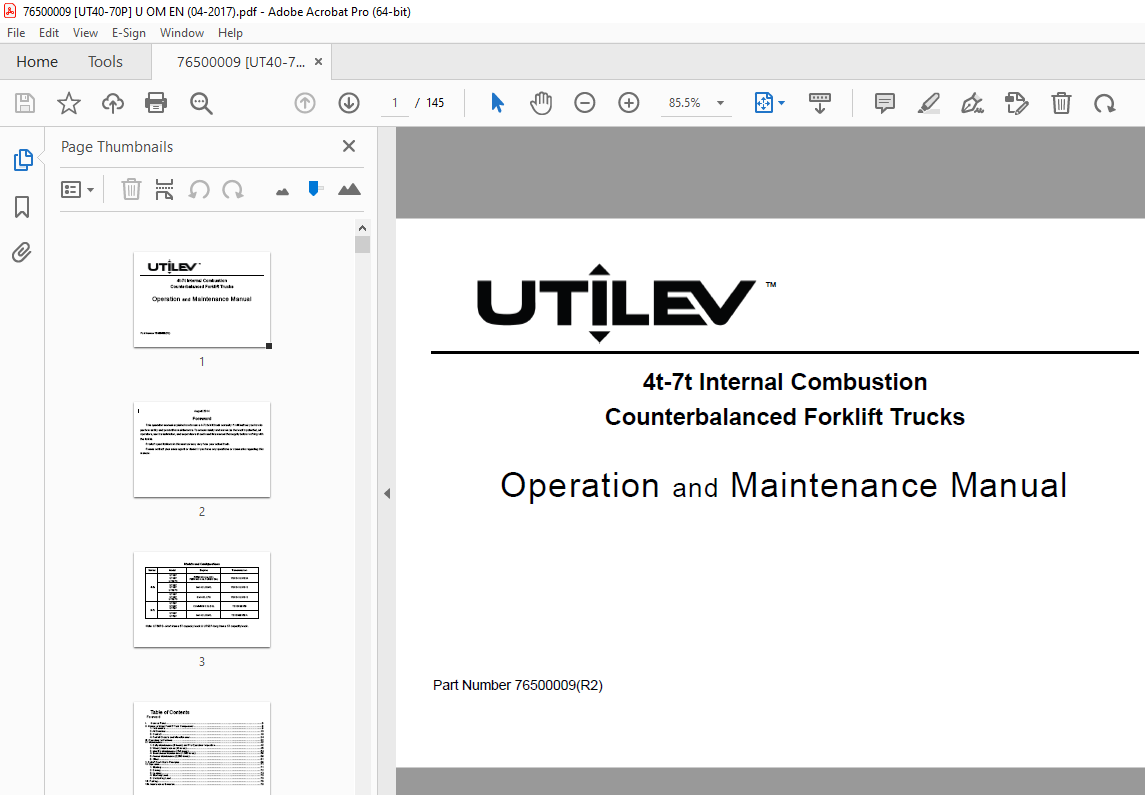Click the cloud upload icon
The width and height of the screenshot is (1145, 795).
point(112,103)
